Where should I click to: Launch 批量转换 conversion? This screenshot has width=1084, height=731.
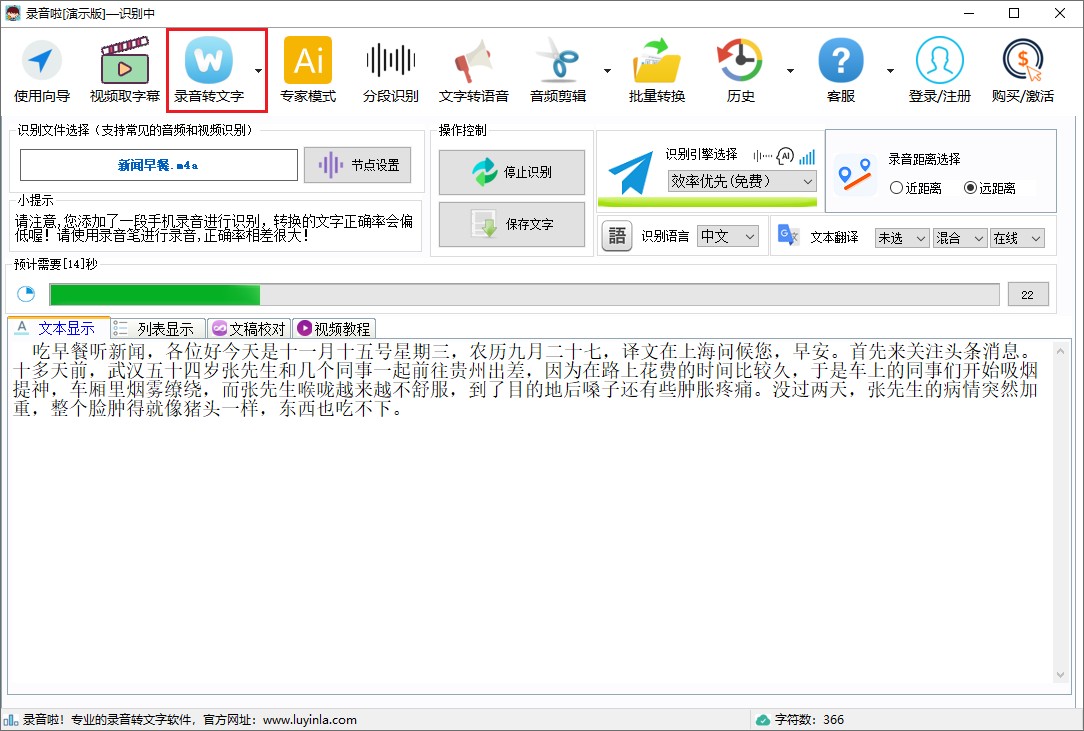click(655, 68)
